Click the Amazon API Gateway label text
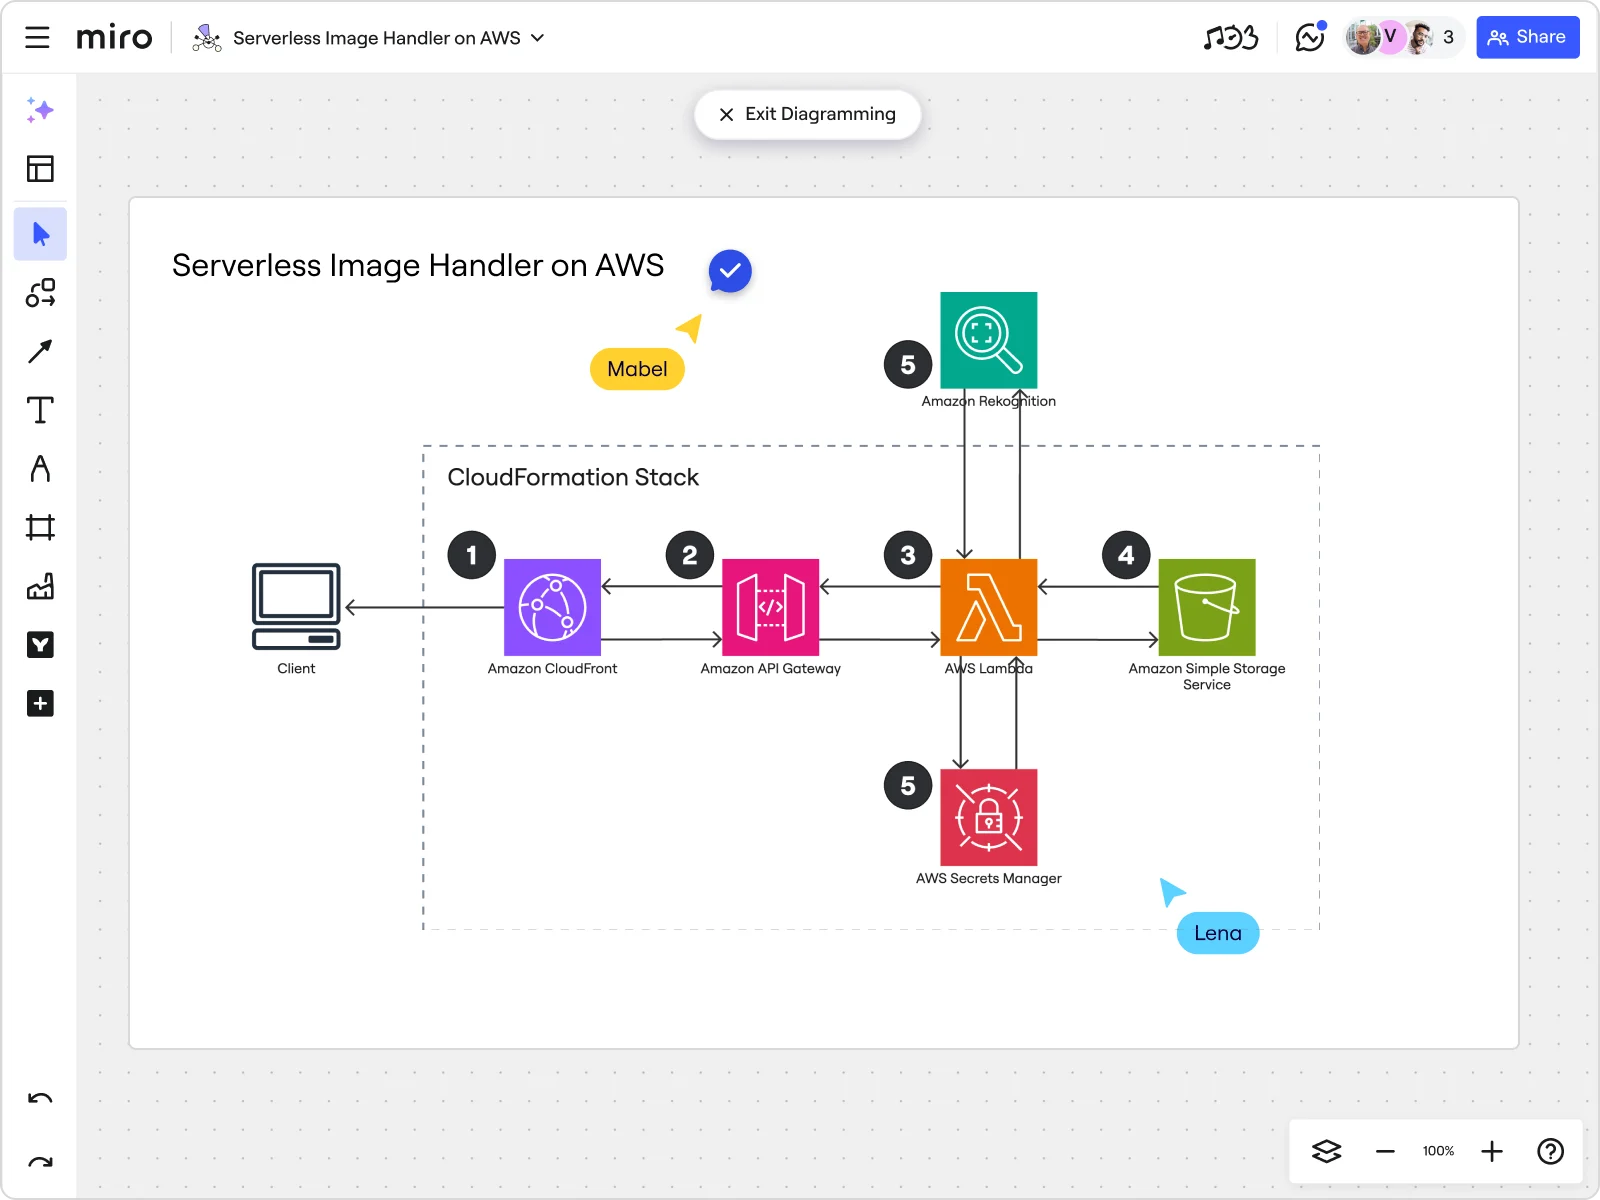 coord(770,669)
